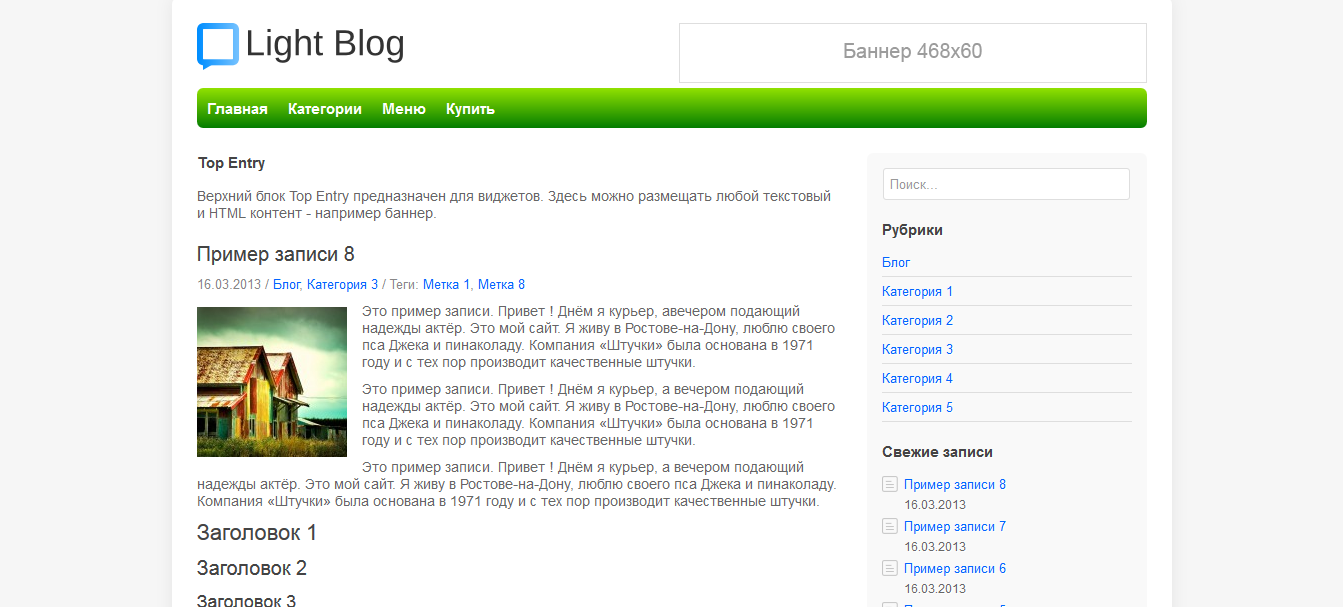Open the Купить menu item
Viewport: 1343px width, 607px height.
pyautogui.click(x=470, y=109)
